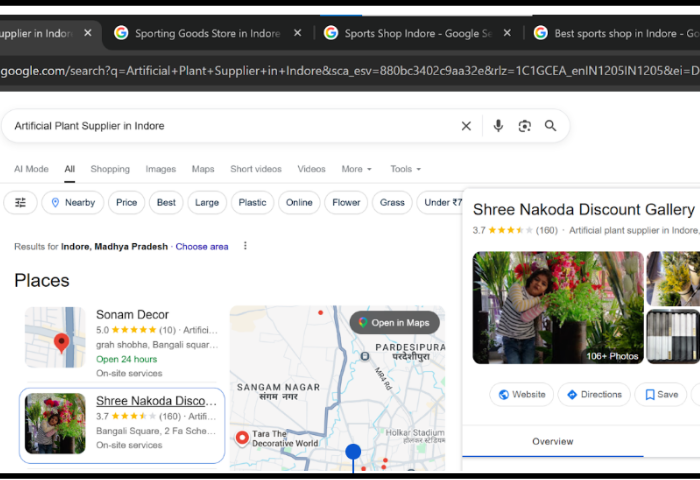This screenshot has height=480, width=700.
Task: Toggle the Flower filter chip
Action: (346, 202)
